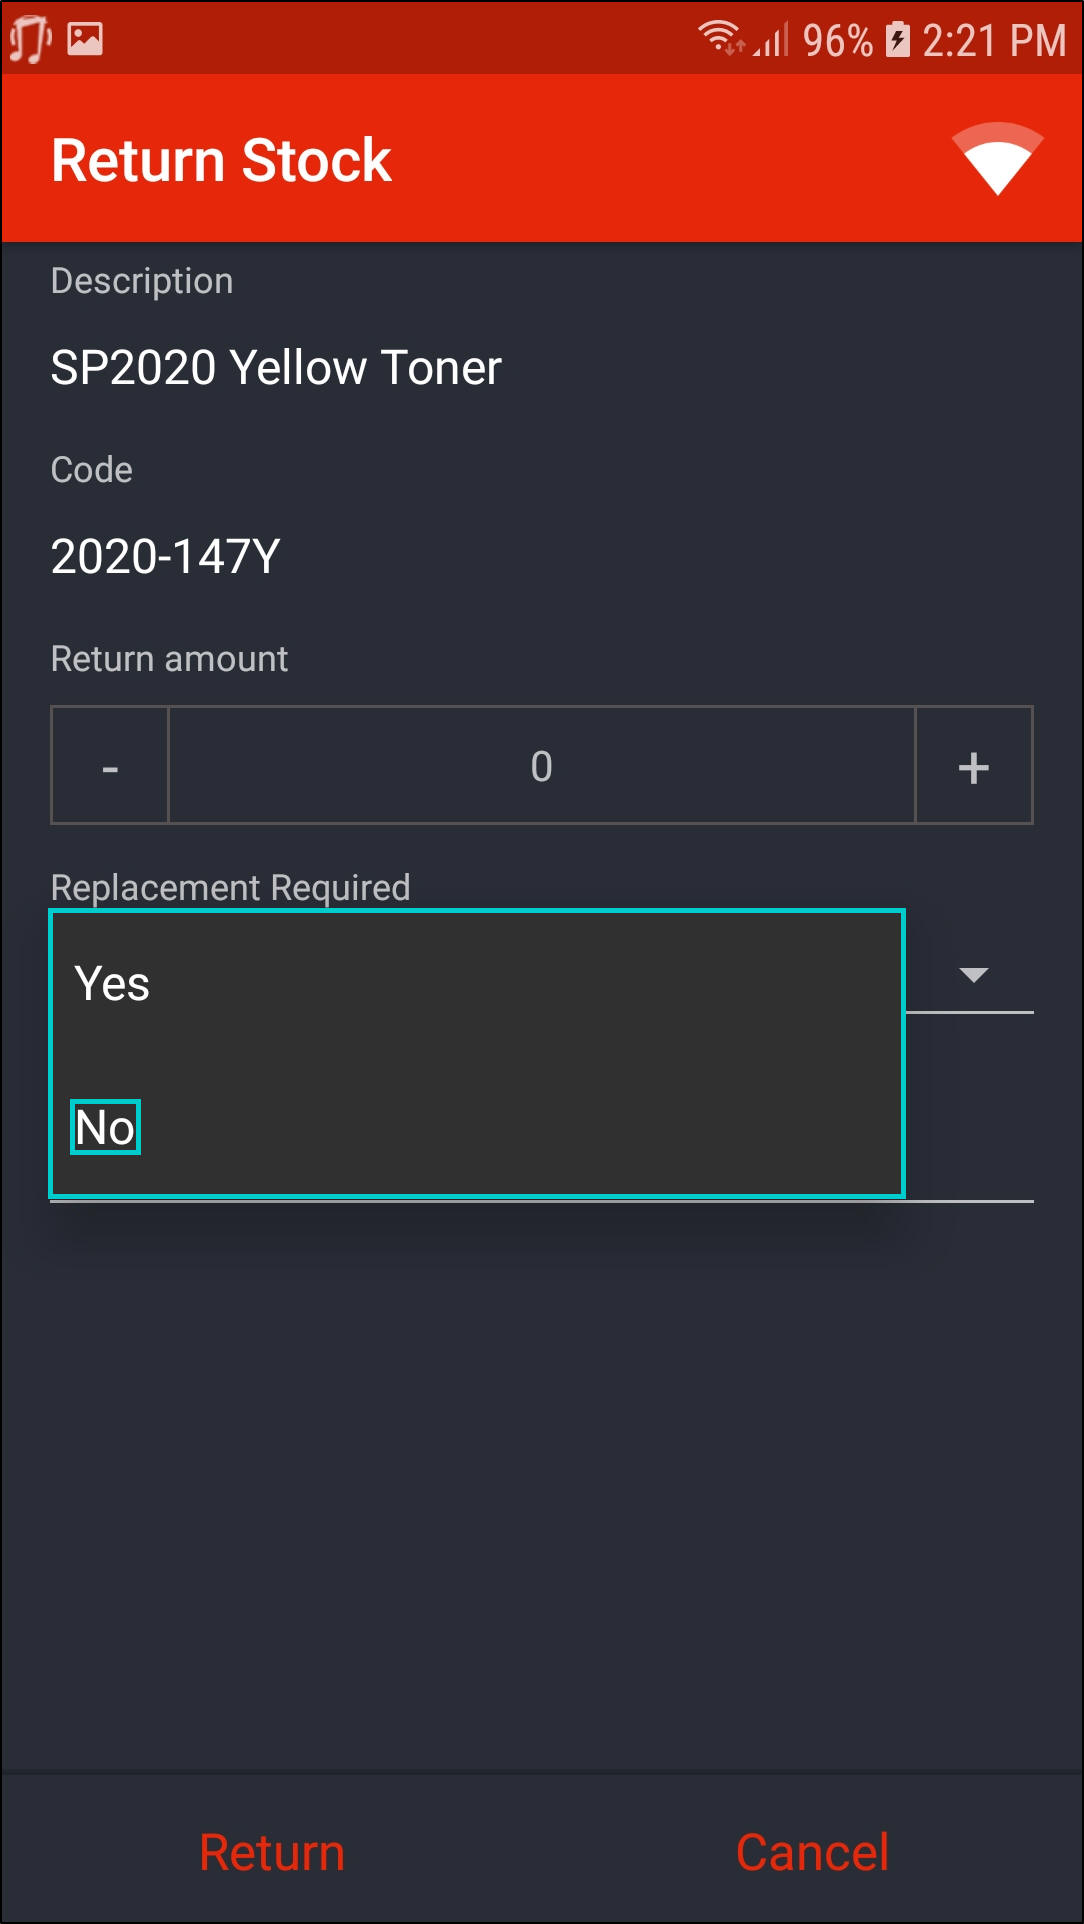Tap the clock showing 2:21 PM

point(993,41)
